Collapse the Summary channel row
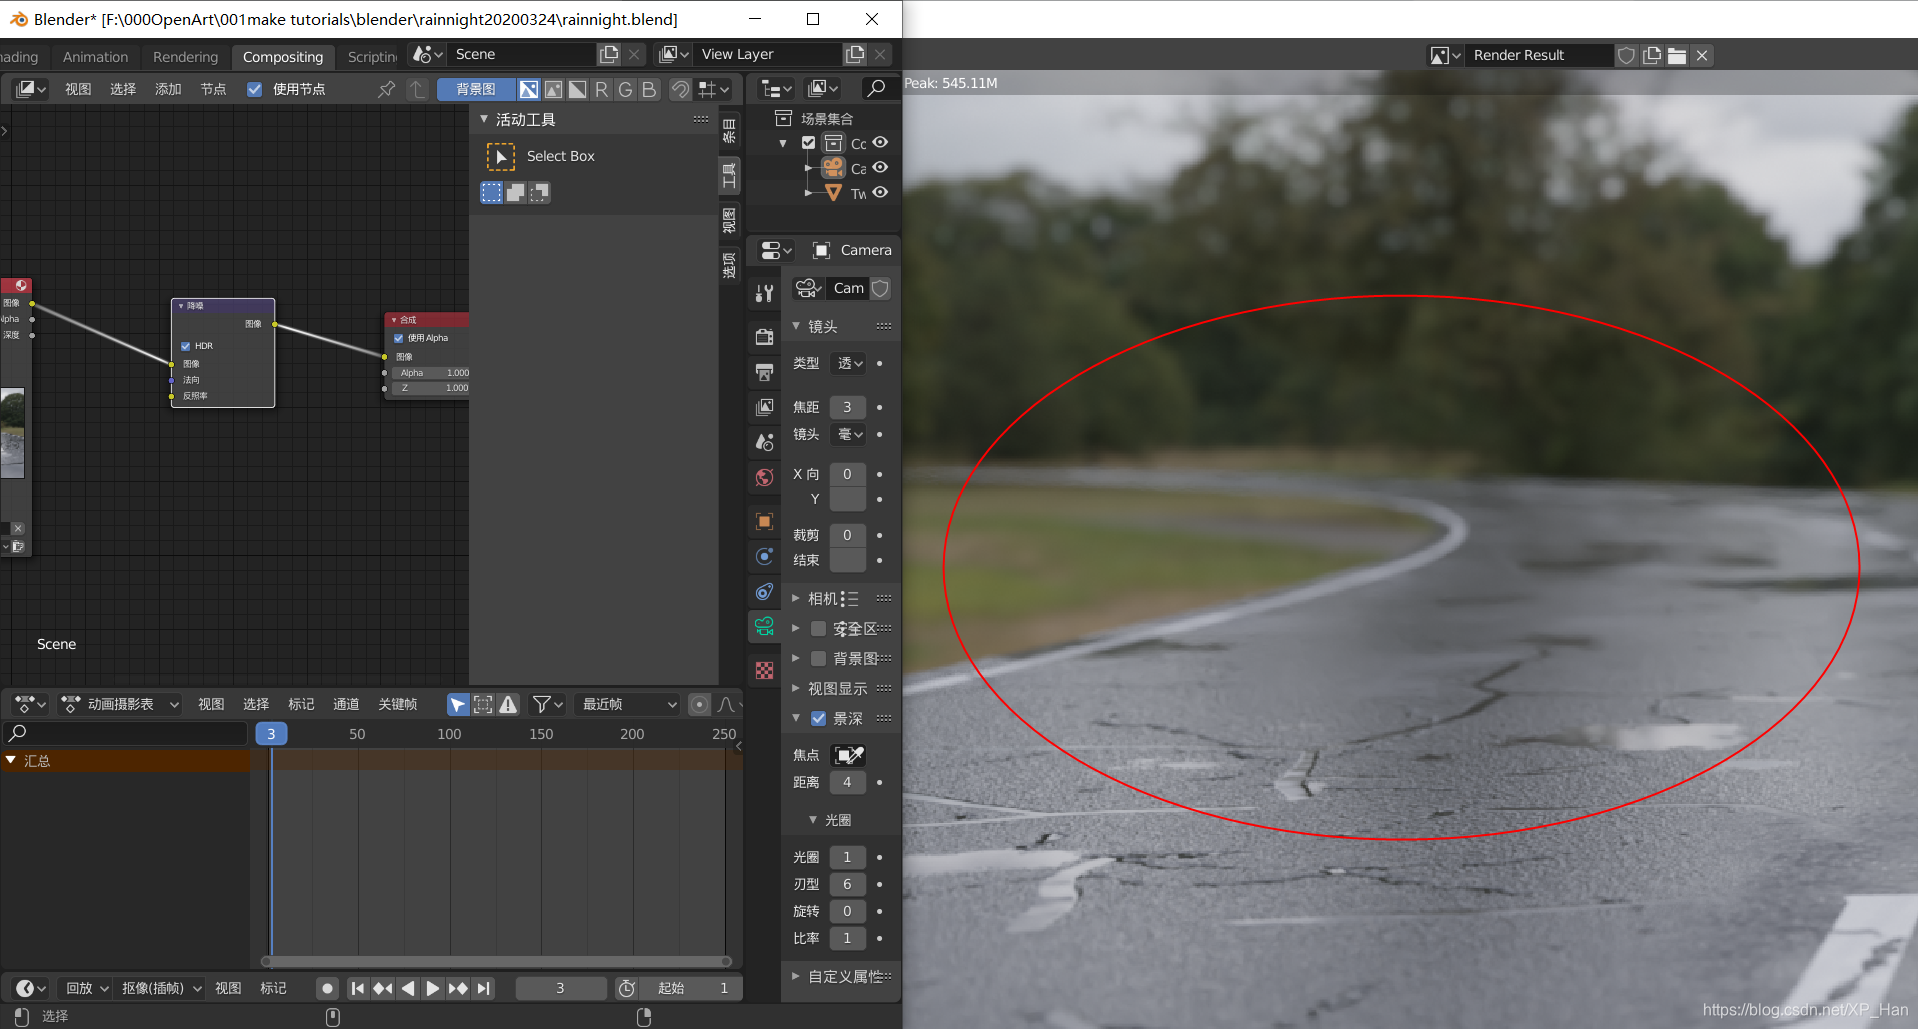 click(x=11, y=760)
